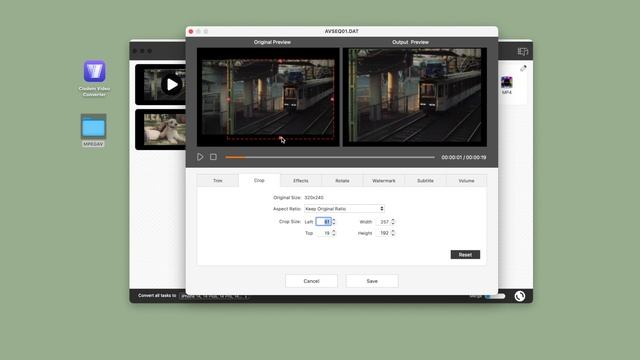Click the orange preview progress slider
Viewport: 640px width, 360px height.
coord(329,157)
